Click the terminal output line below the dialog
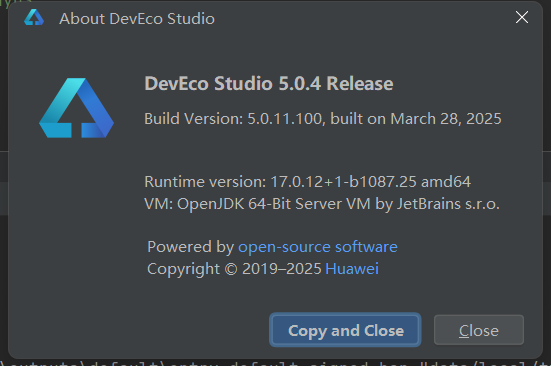 (276, 363)
